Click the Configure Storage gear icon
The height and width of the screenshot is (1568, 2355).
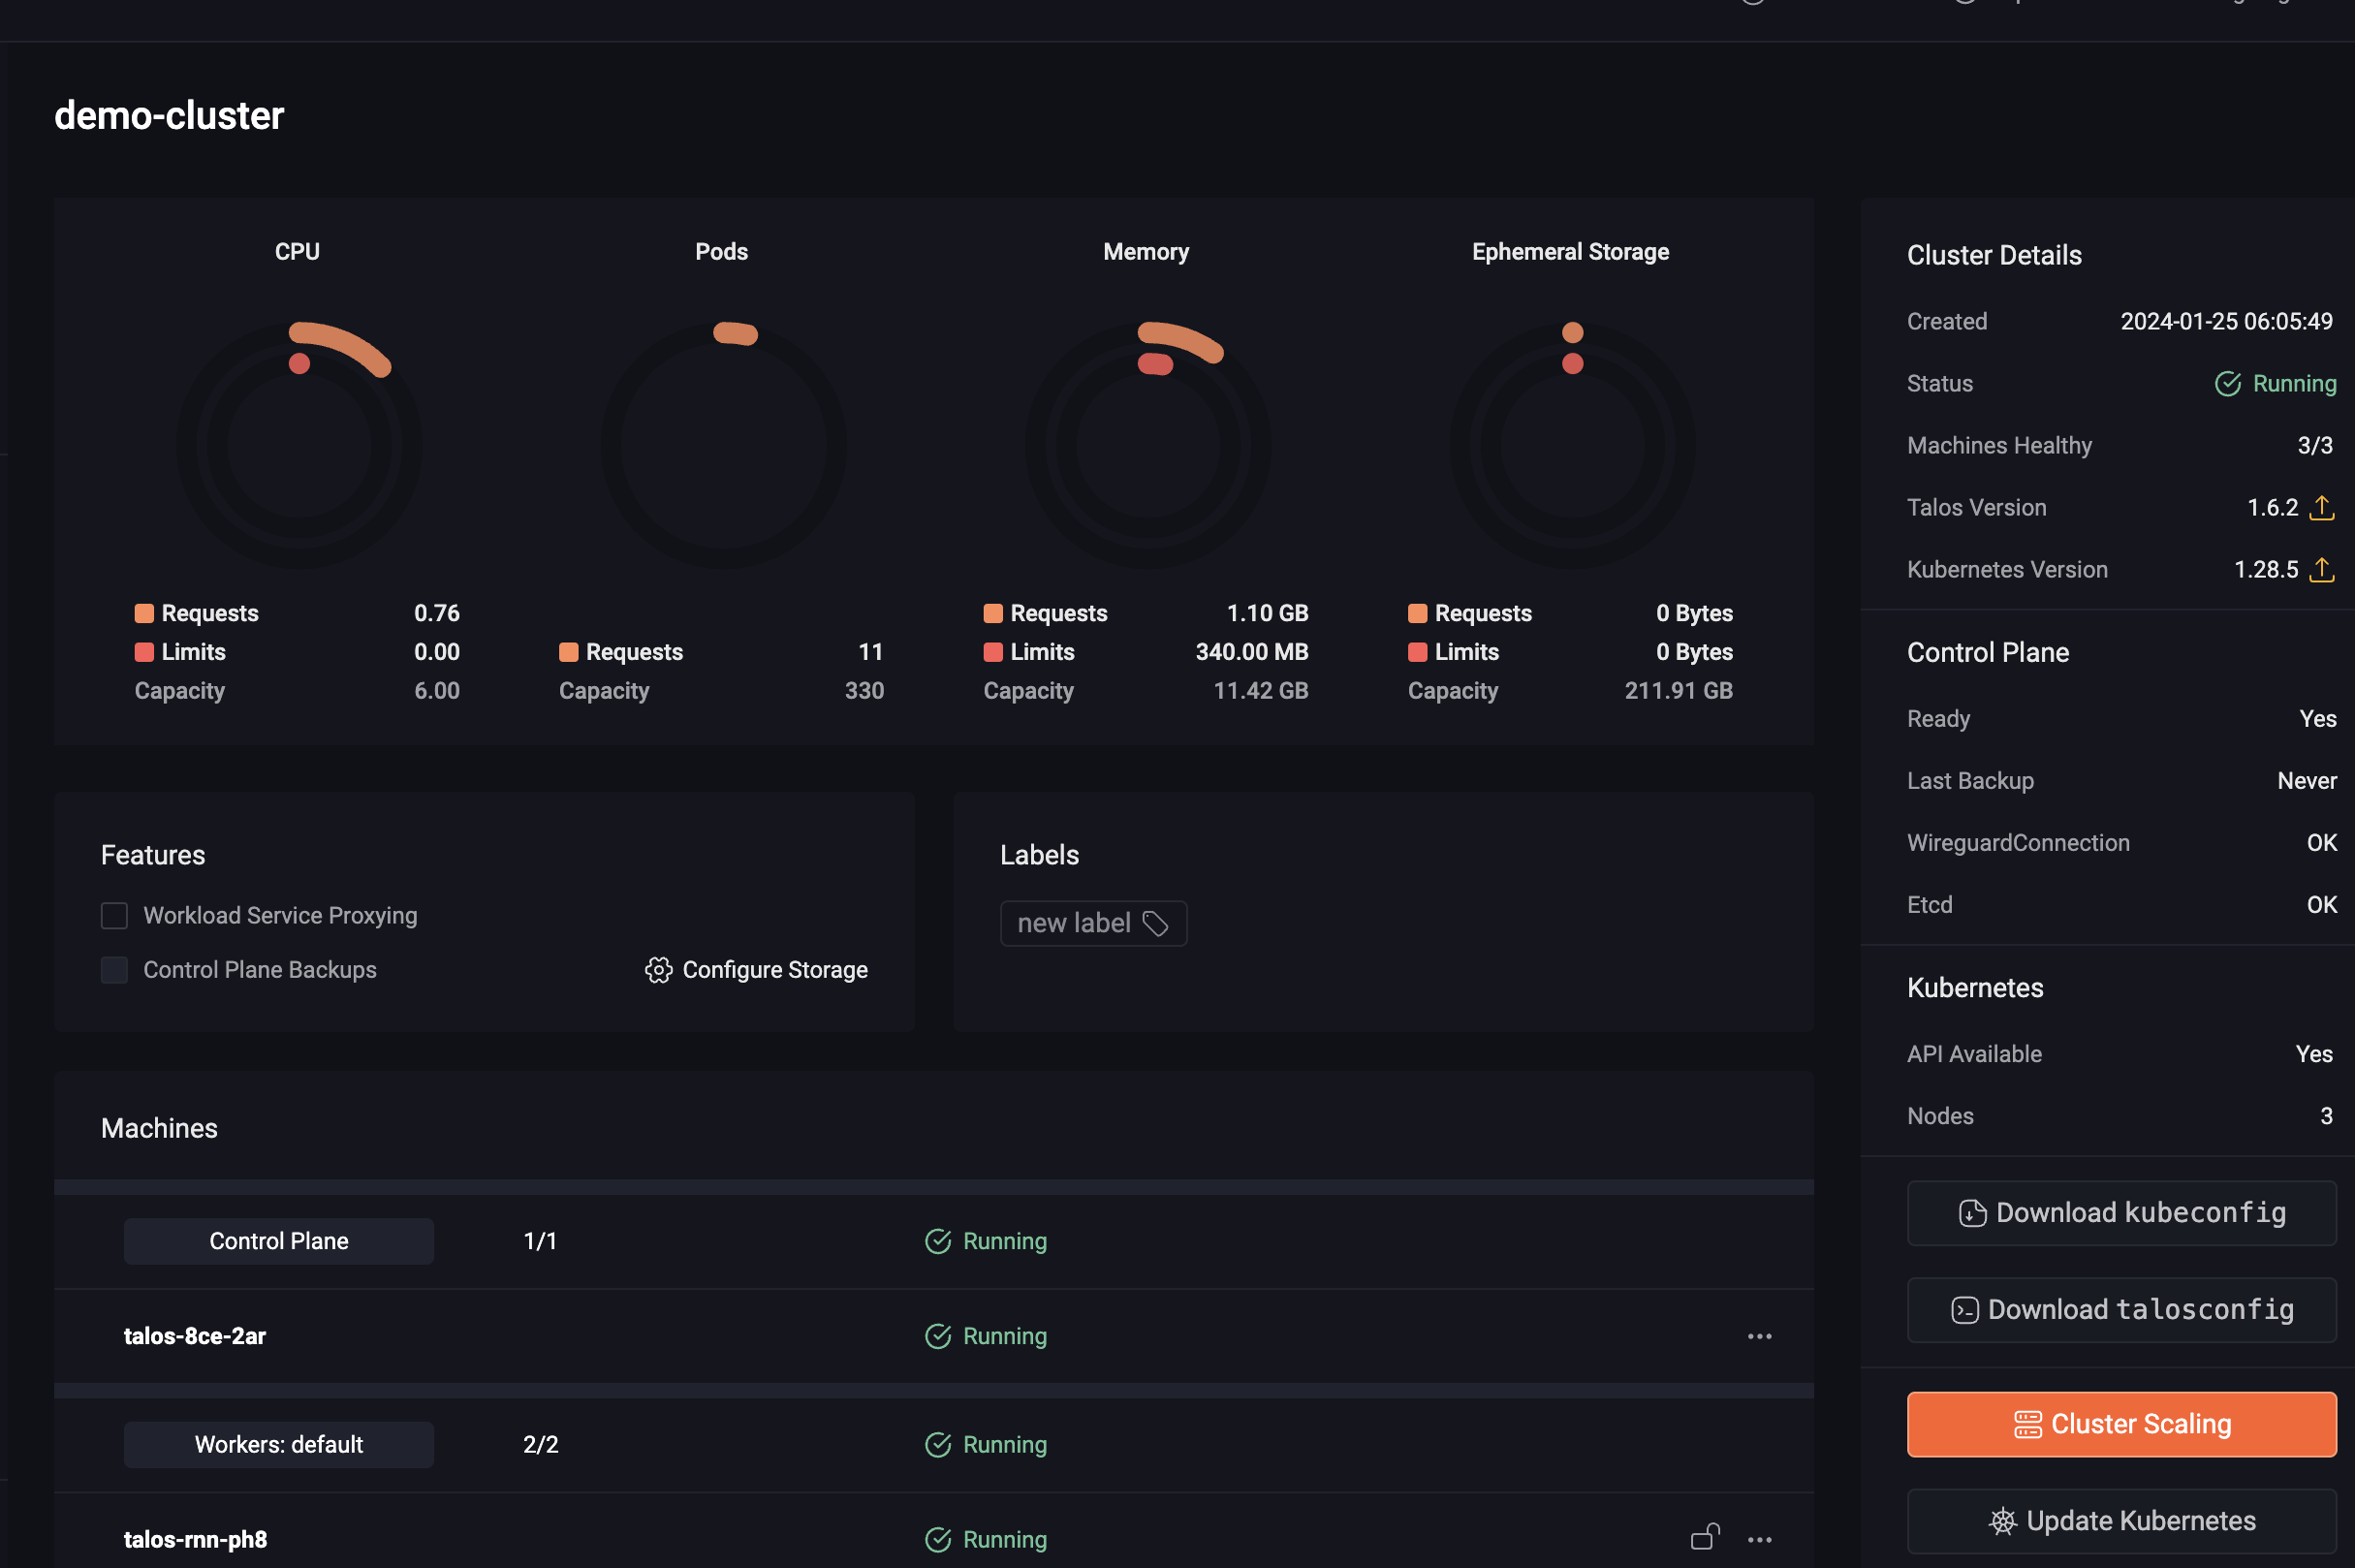[x=658, y=970]
